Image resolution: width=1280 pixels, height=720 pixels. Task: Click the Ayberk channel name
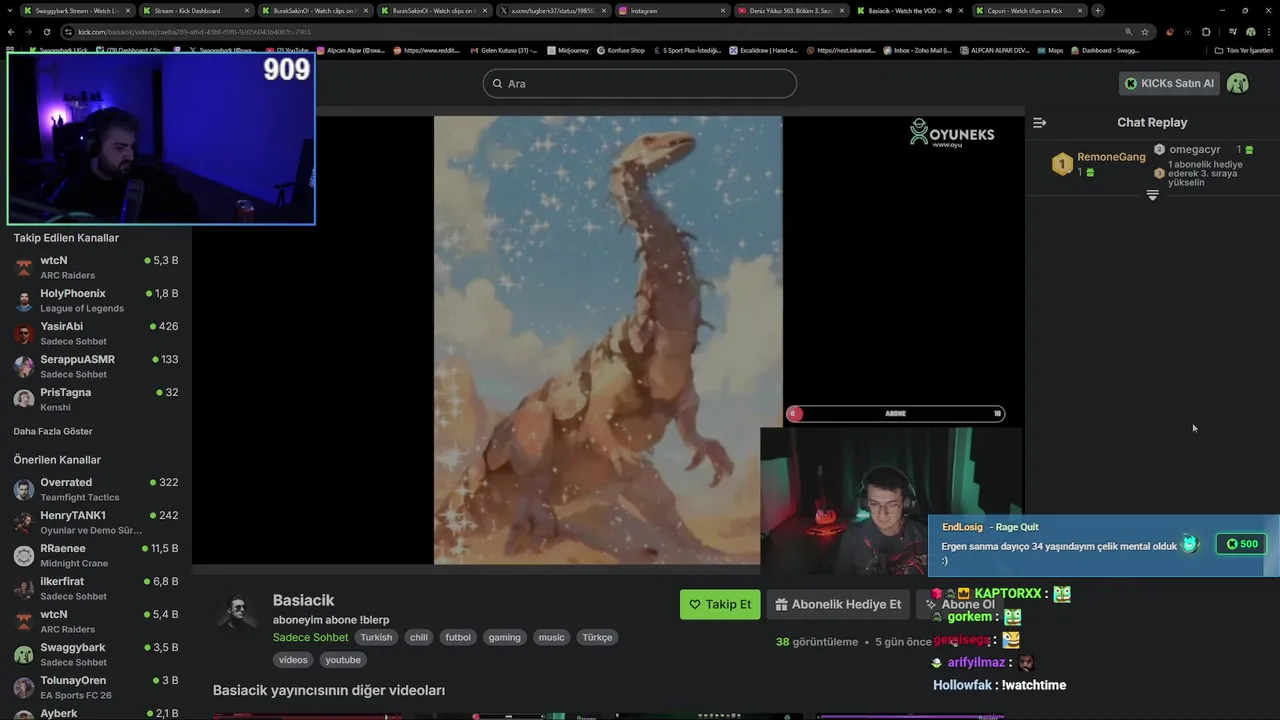(x=59, y=713)
